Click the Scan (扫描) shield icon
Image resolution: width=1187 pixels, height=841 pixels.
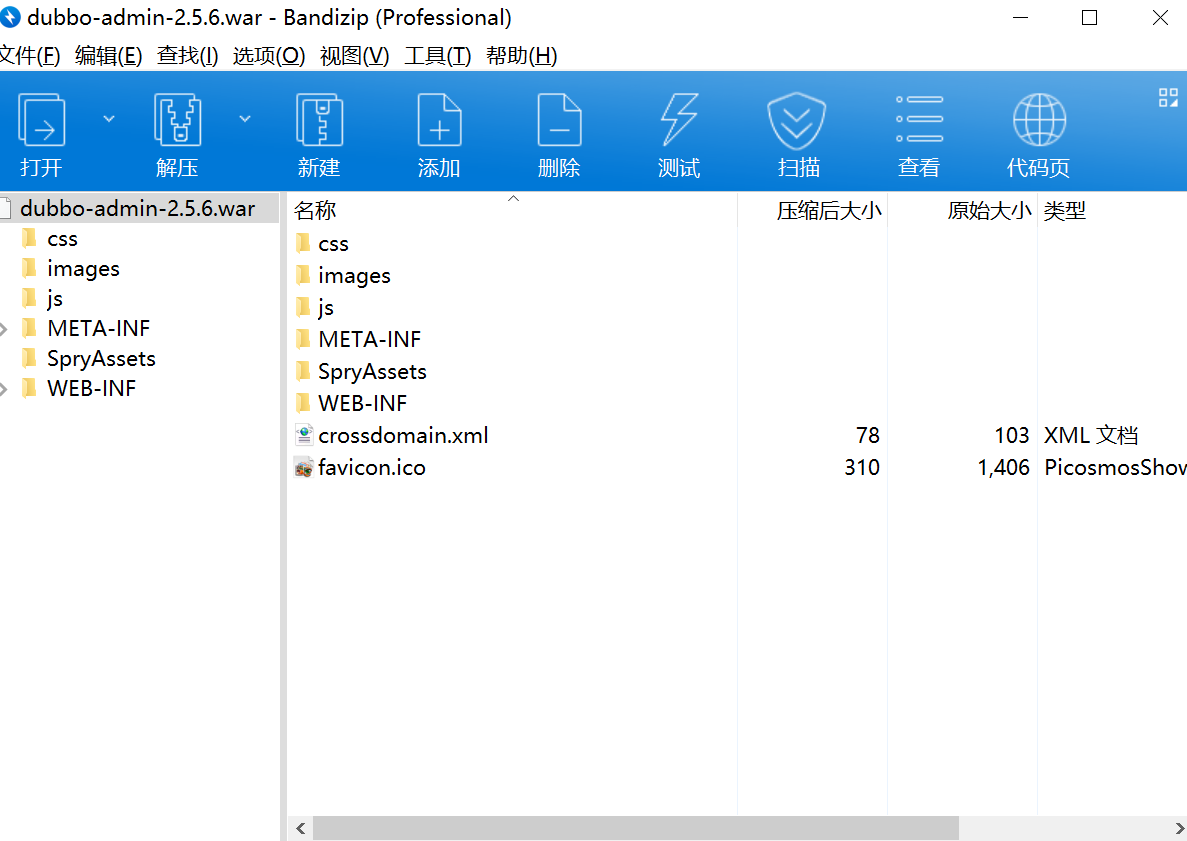click(x=798, y=122)
